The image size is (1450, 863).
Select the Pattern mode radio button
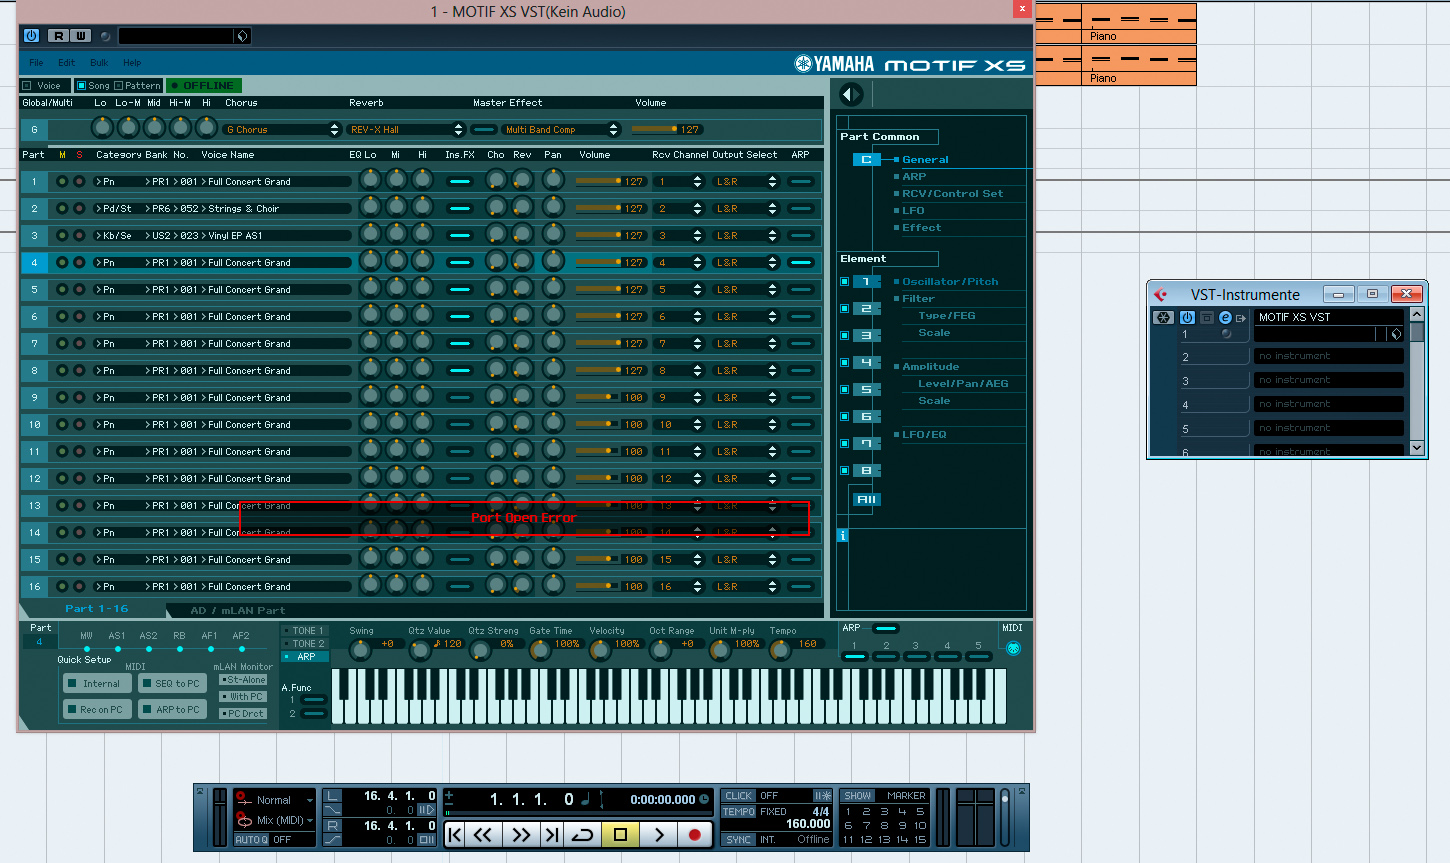118,86
